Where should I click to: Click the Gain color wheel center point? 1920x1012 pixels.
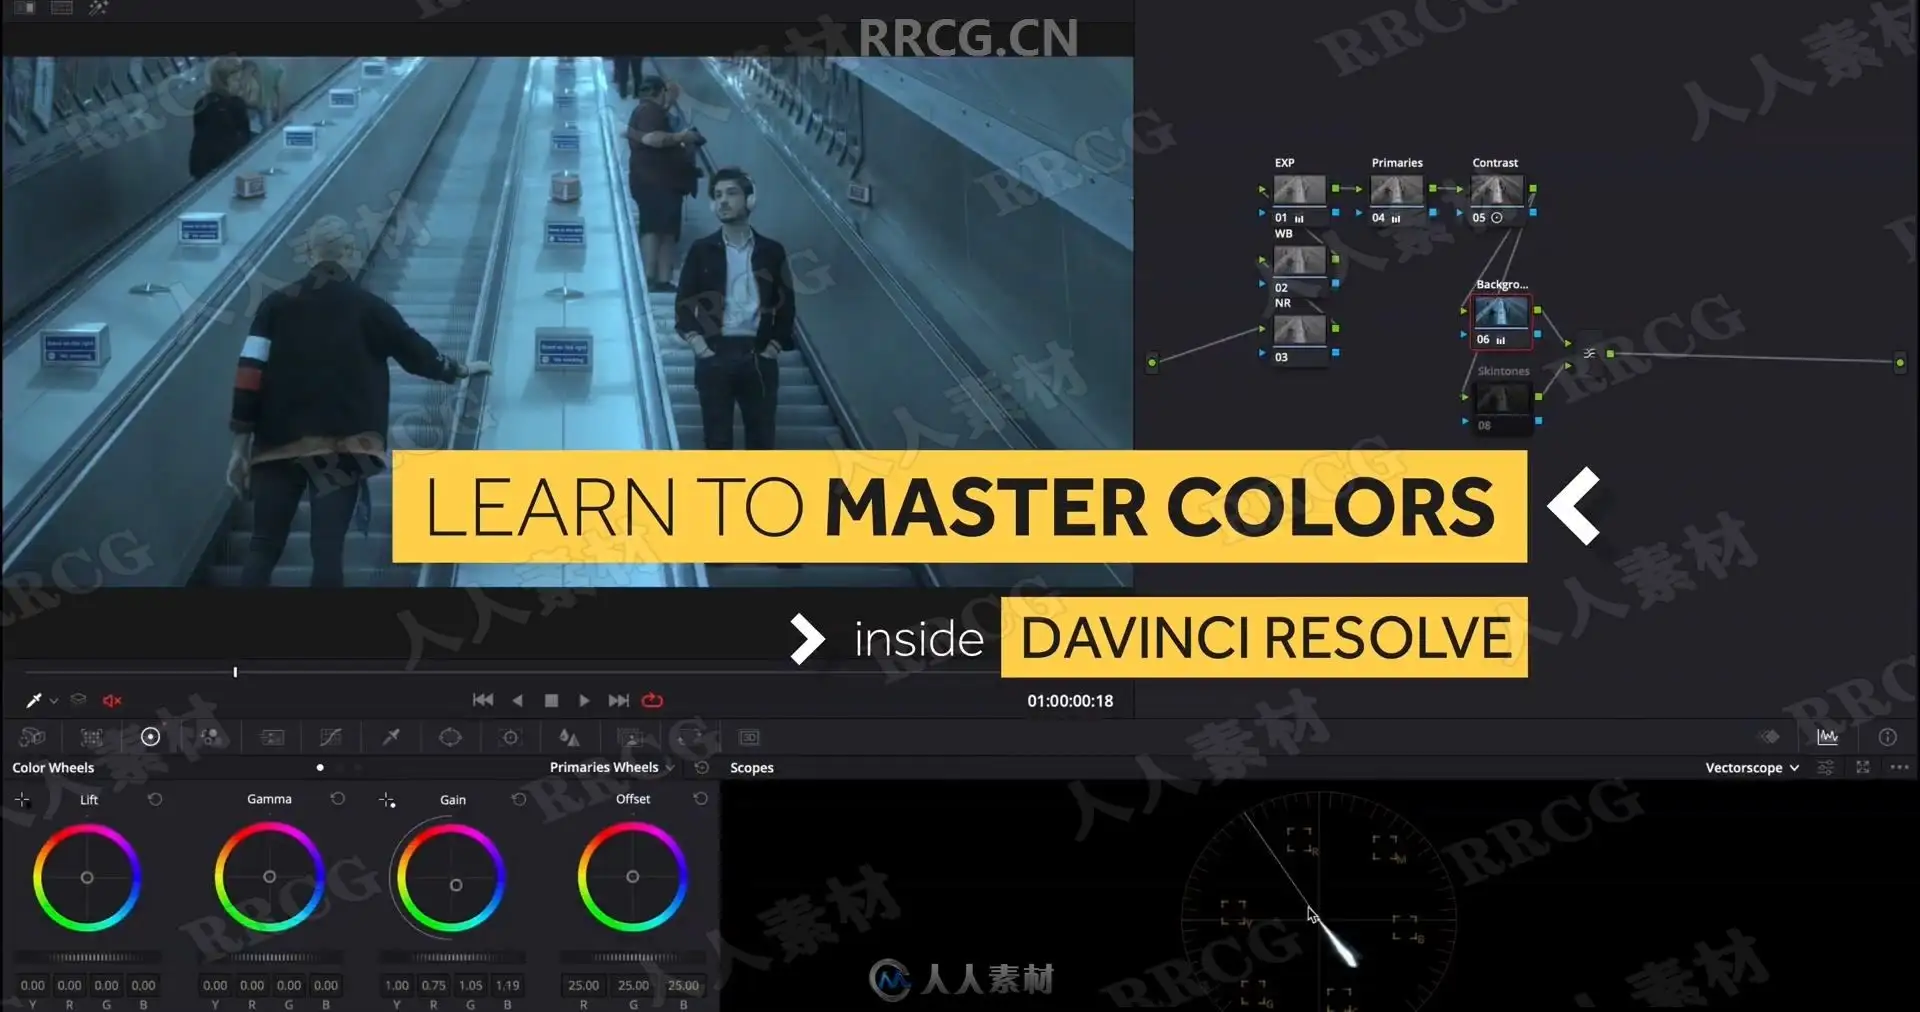point(456,885)
